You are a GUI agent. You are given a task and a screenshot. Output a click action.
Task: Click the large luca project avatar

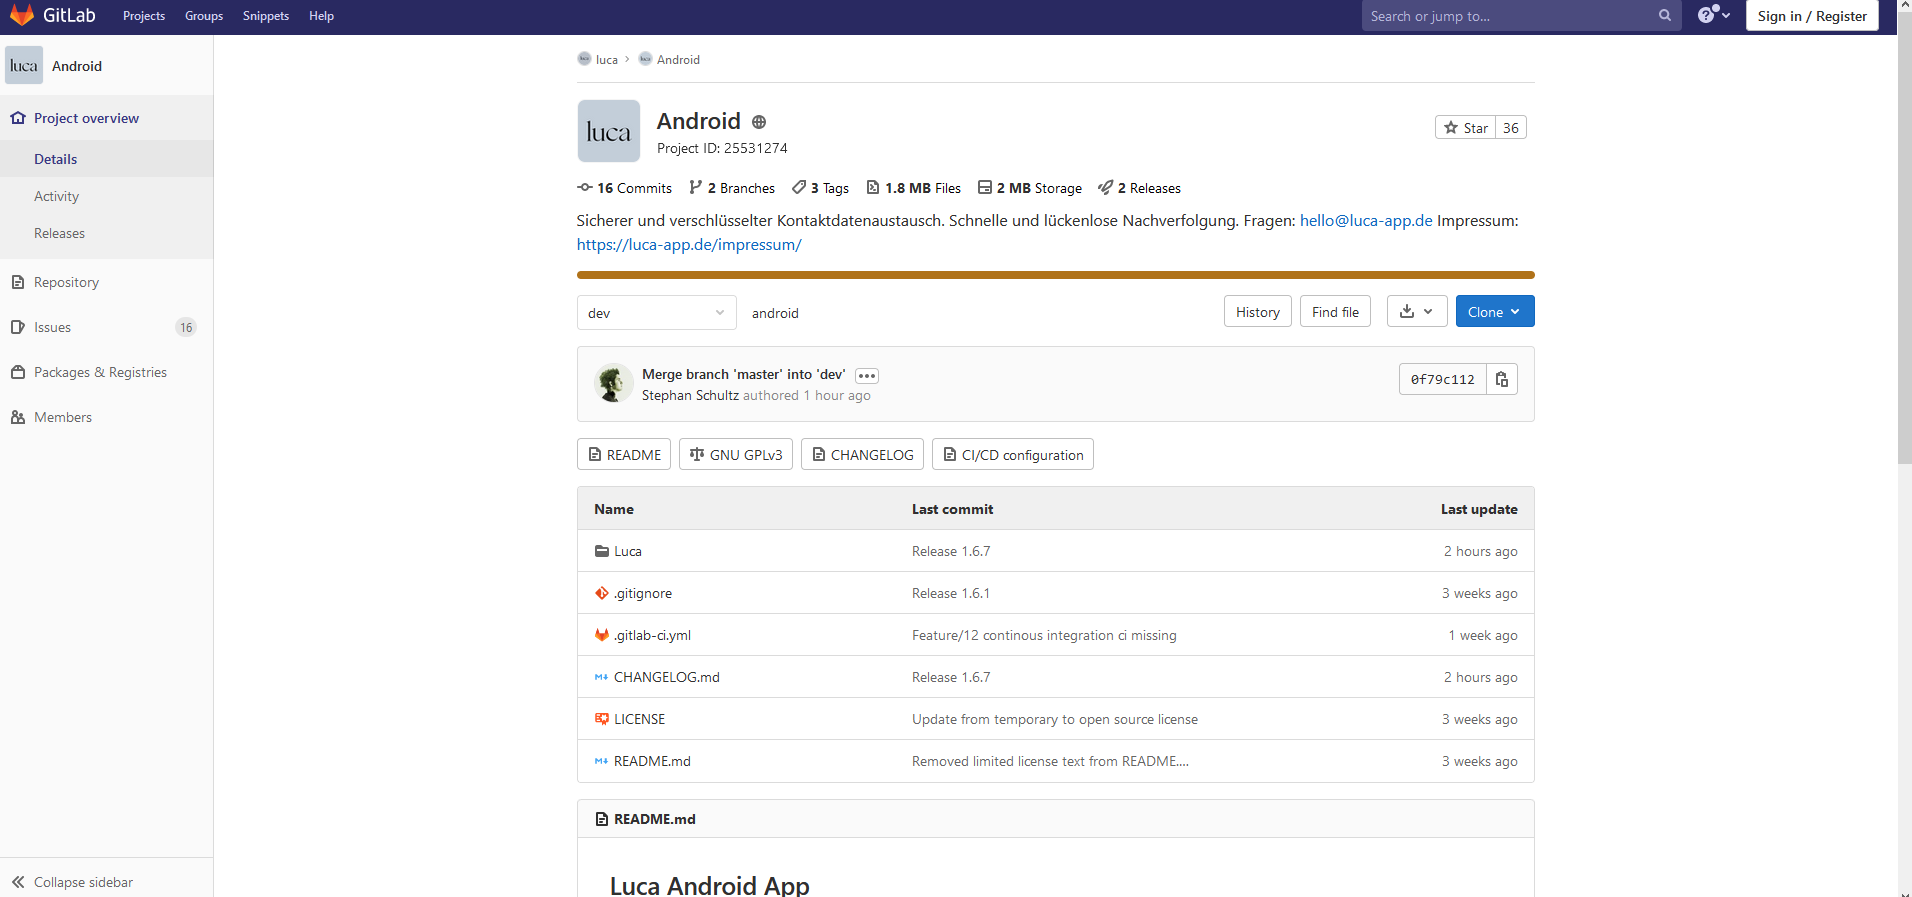608,131
